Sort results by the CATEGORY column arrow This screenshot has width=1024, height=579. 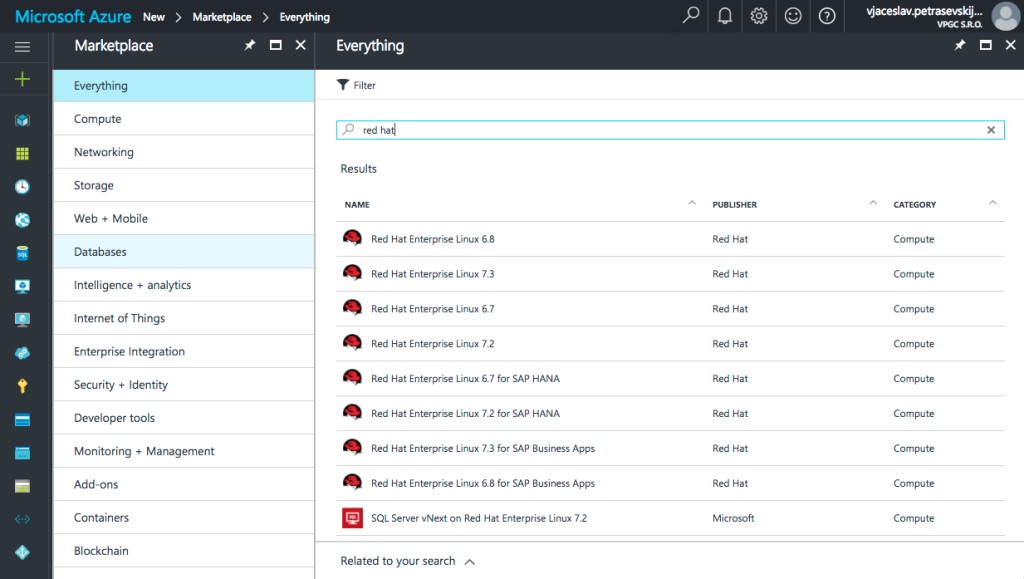click(993, 203)
